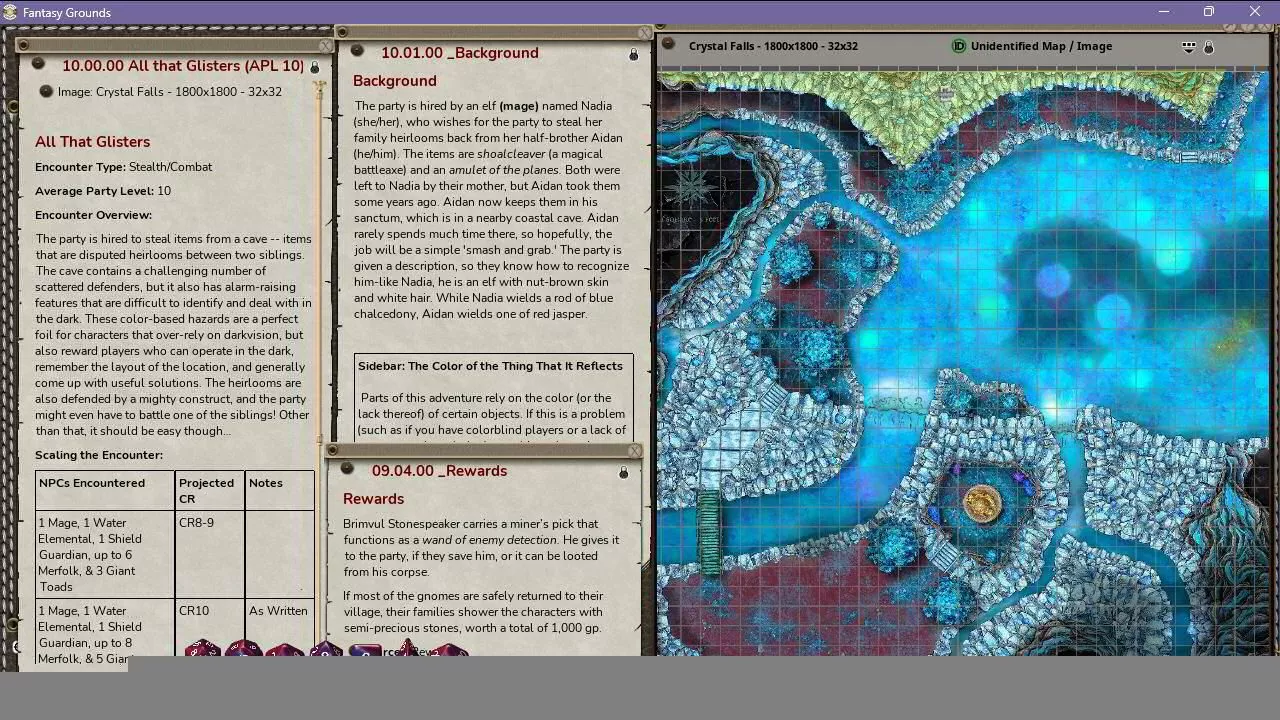The width and height of the screenshot is (1280, 720).
Task: Click the Fantasy Grounds app icon in title bar
Action: point(10,12)
